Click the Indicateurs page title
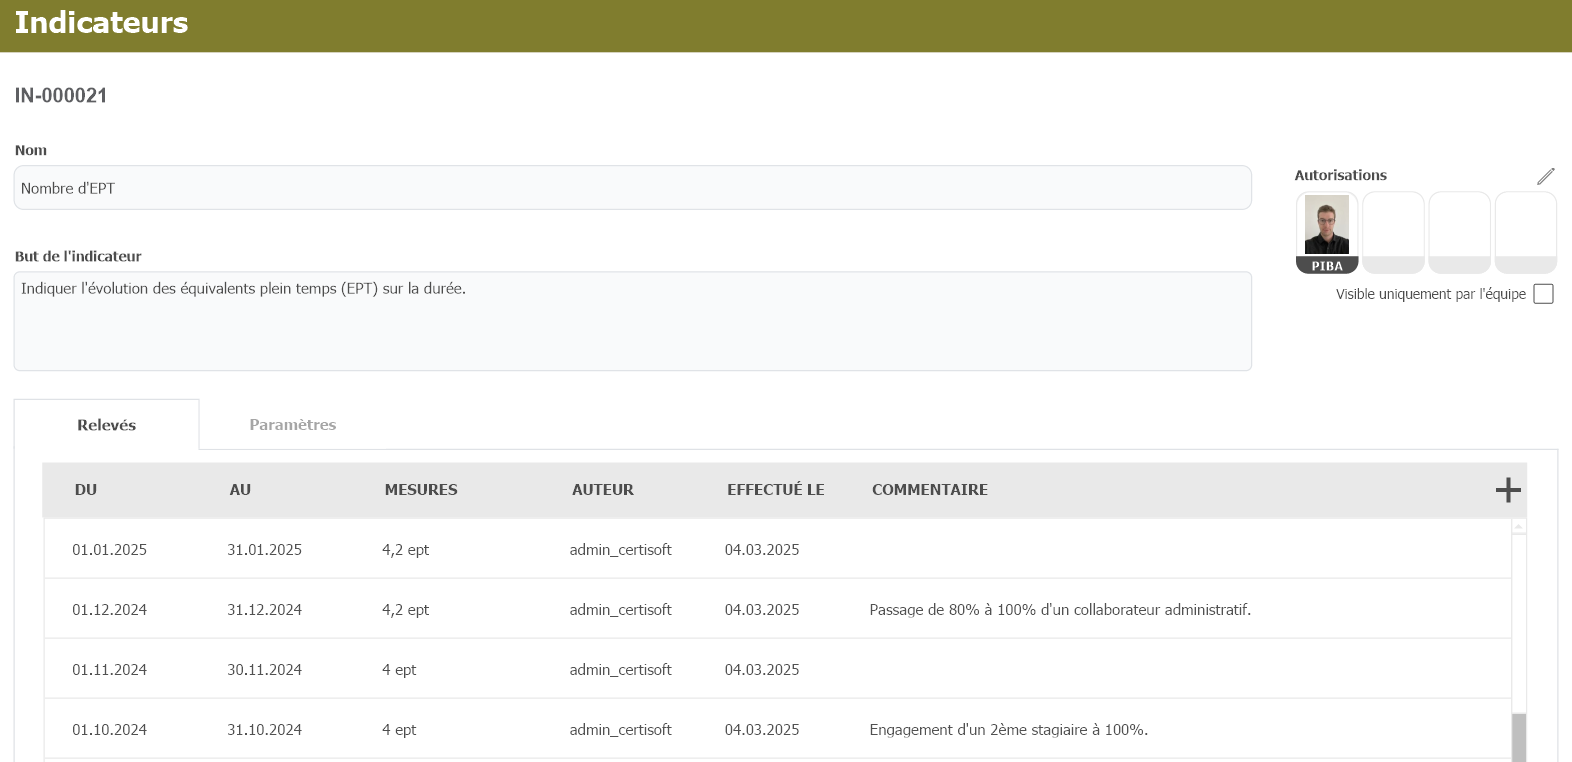The width and height of the screenshot is (1572, 762). [101, 23]
